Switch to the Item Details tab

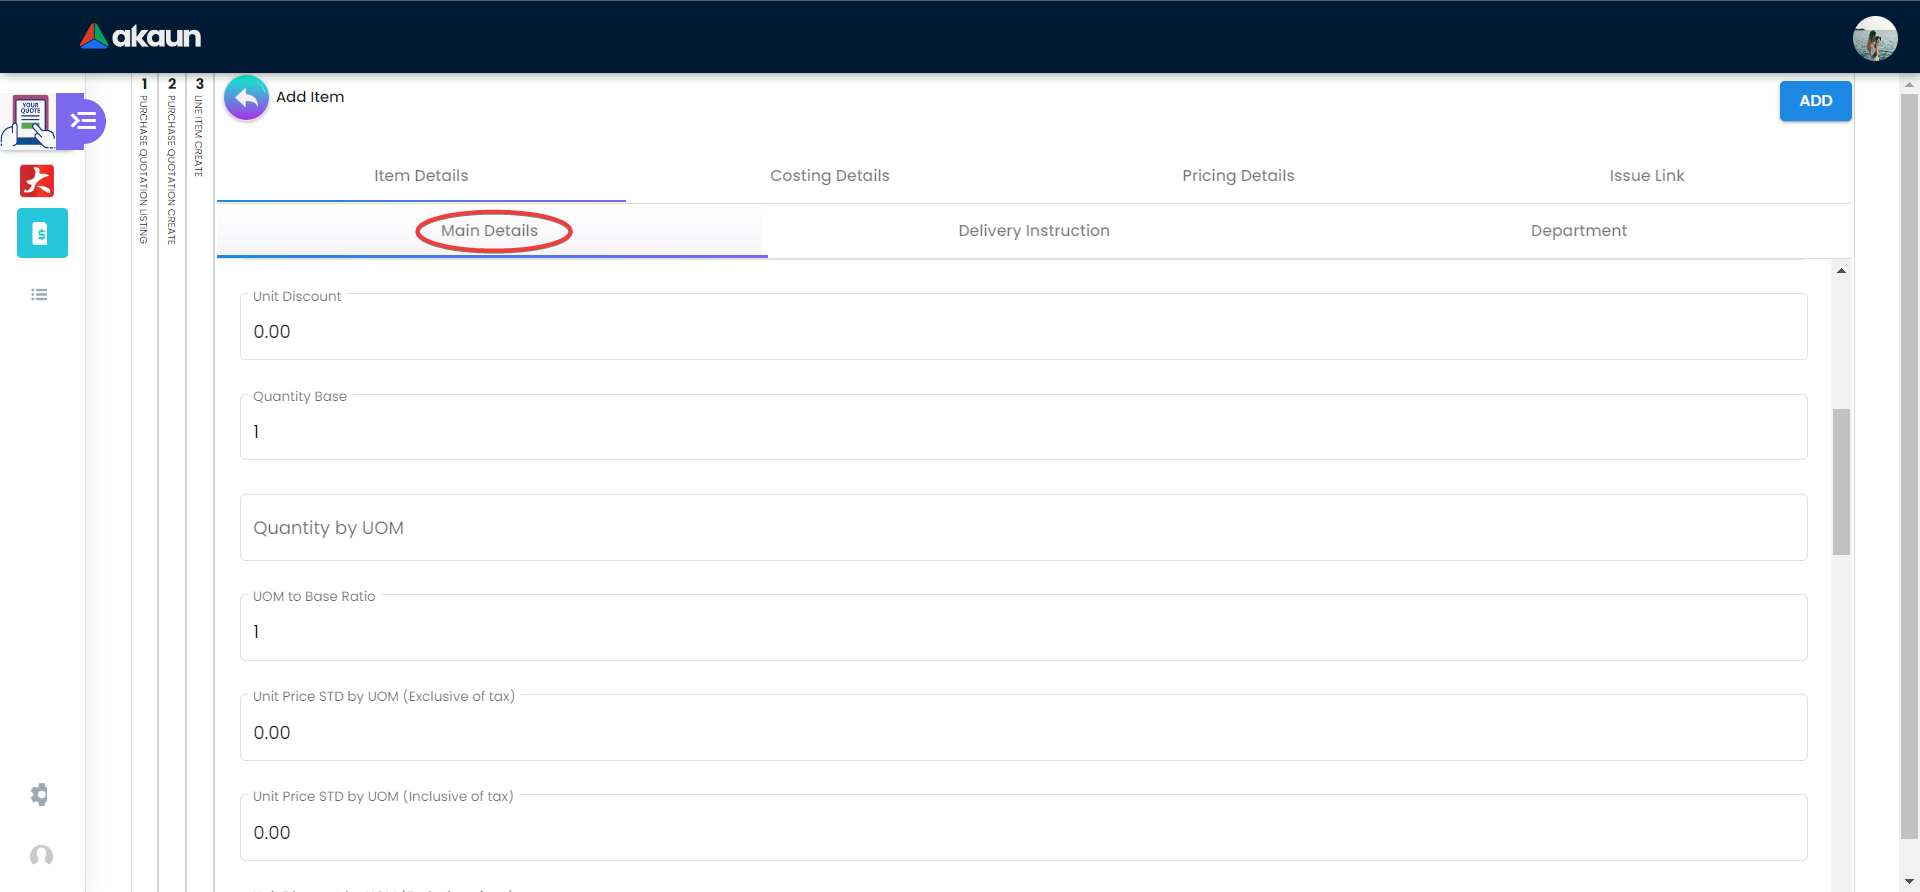tap(421, 176)
